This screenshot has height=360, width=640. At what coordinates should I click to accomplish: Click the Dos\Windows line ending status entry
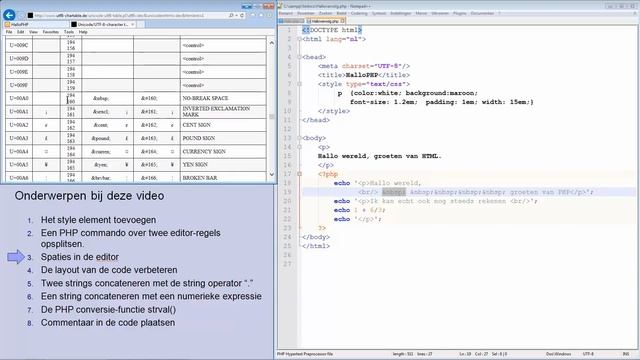tap(558, 354)
